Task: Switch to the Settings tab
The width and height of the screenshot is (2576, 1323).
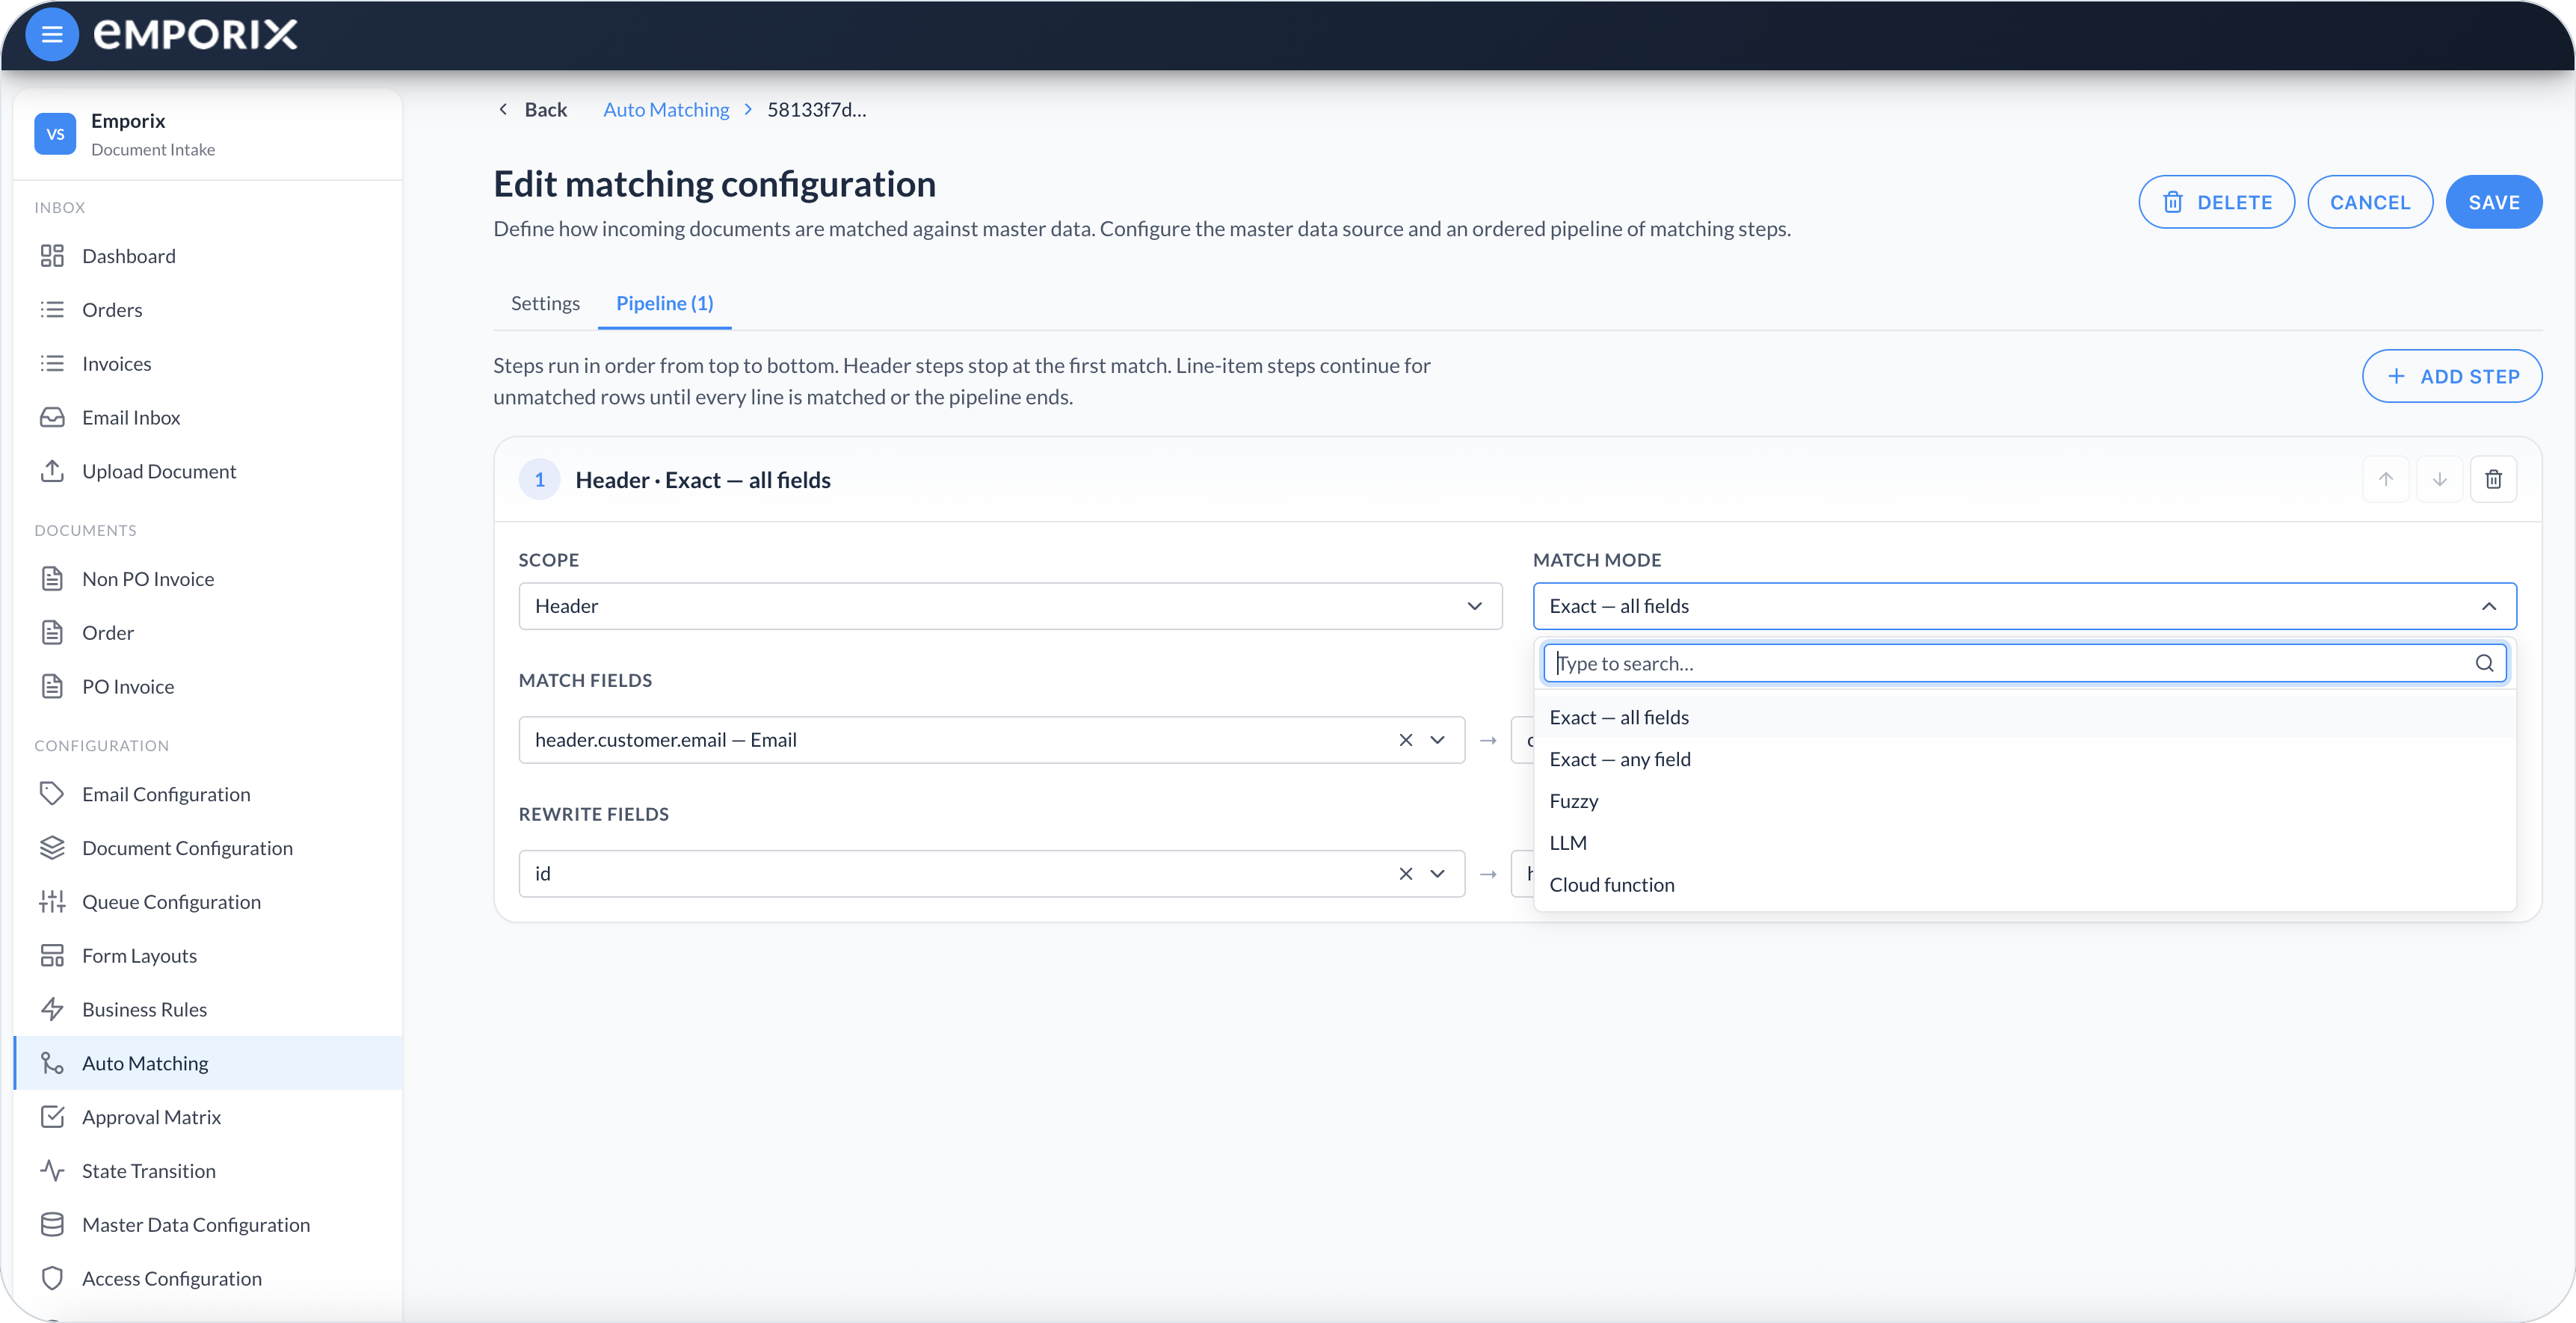Action: pos(545,303)
